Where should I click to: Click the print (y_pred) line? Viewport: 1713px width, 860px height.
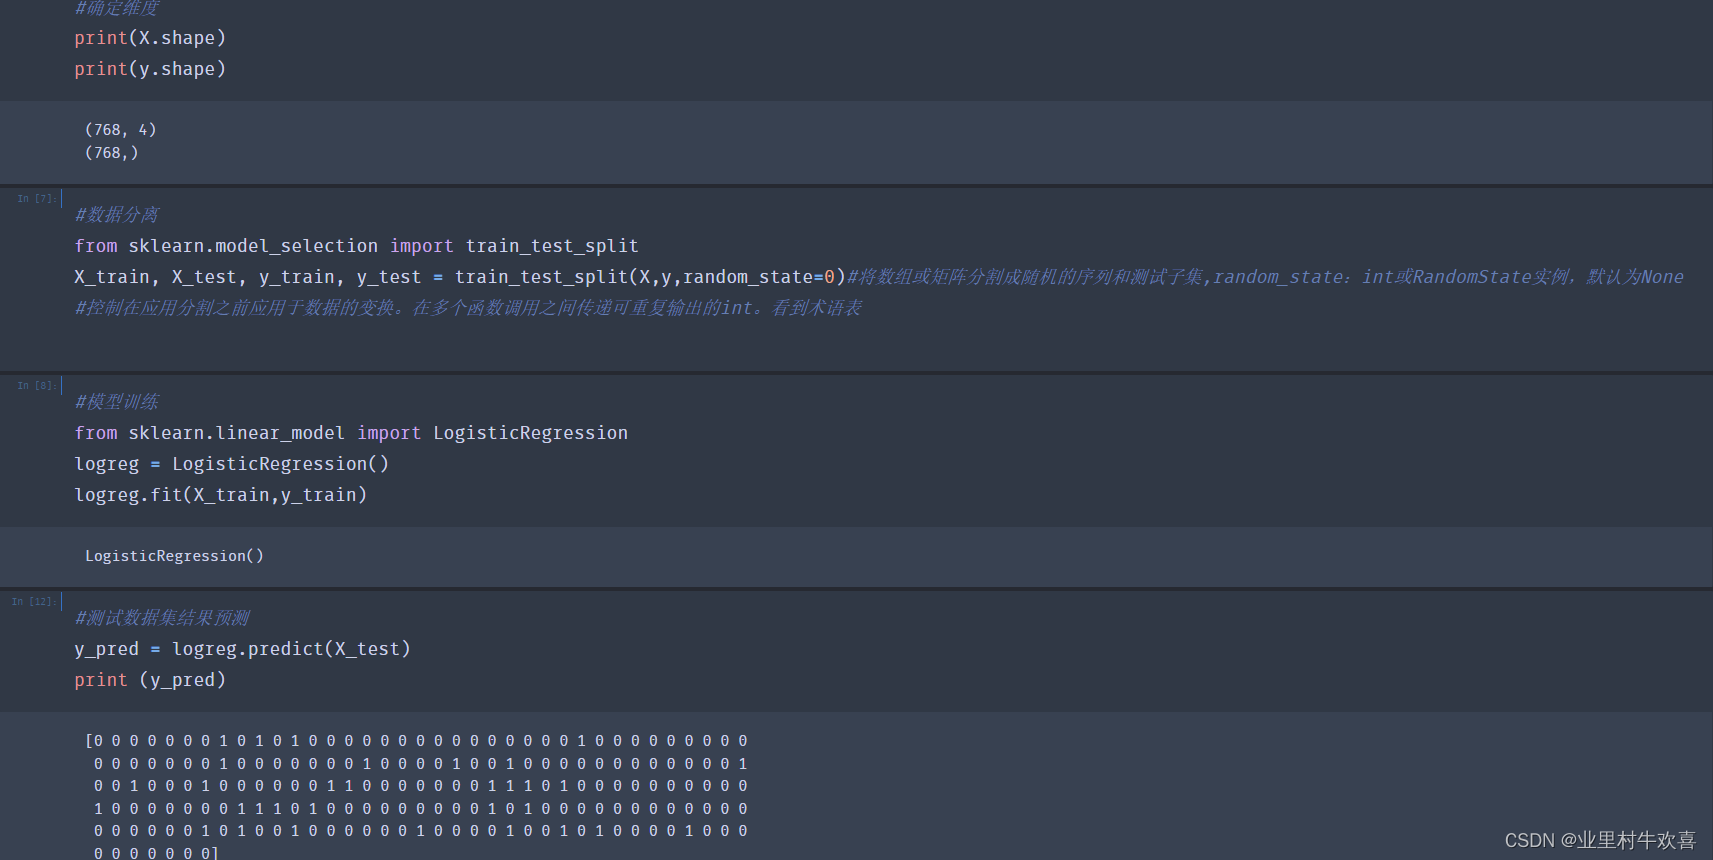coord(150,680)
